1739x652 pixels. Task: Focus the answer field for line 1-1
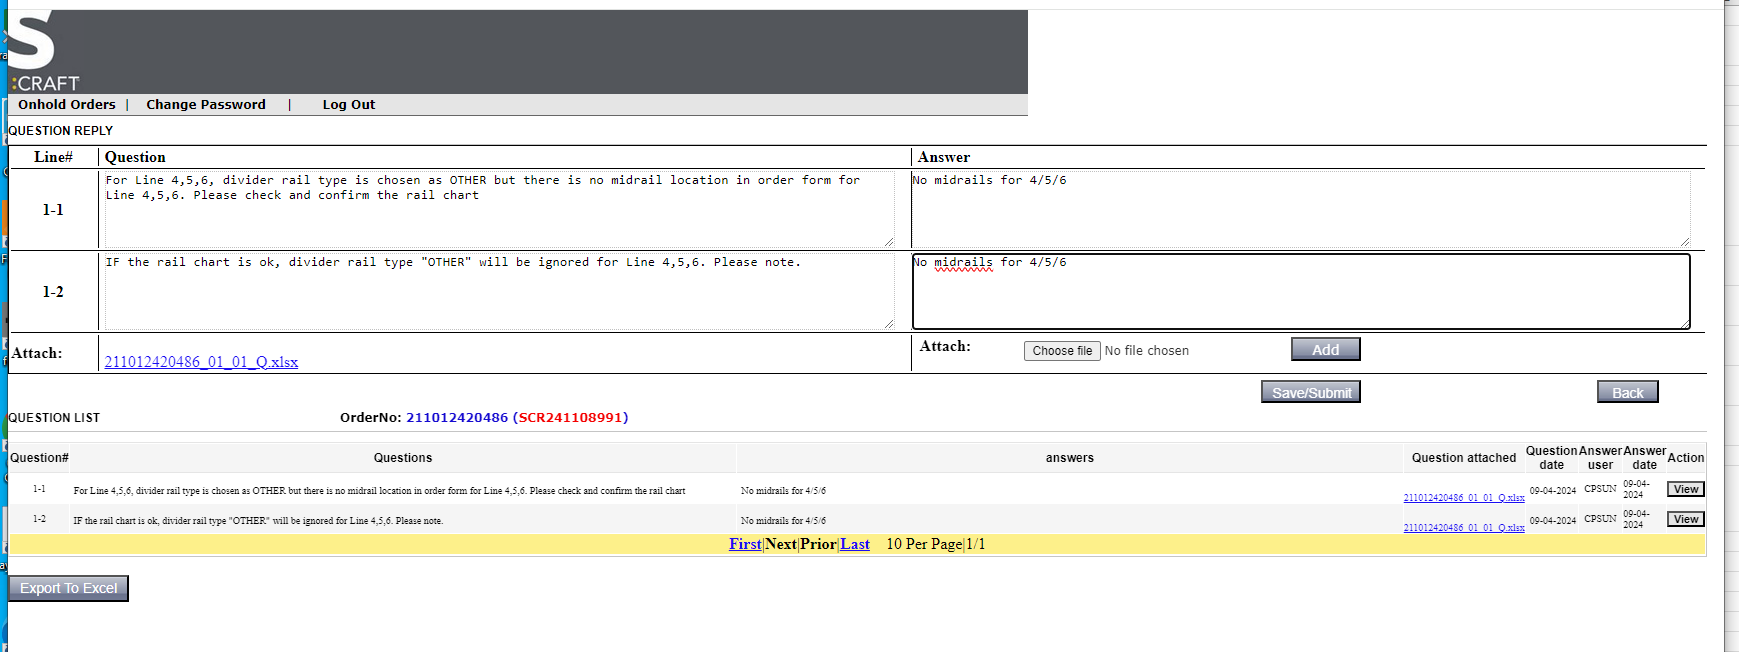[1300, 209]
